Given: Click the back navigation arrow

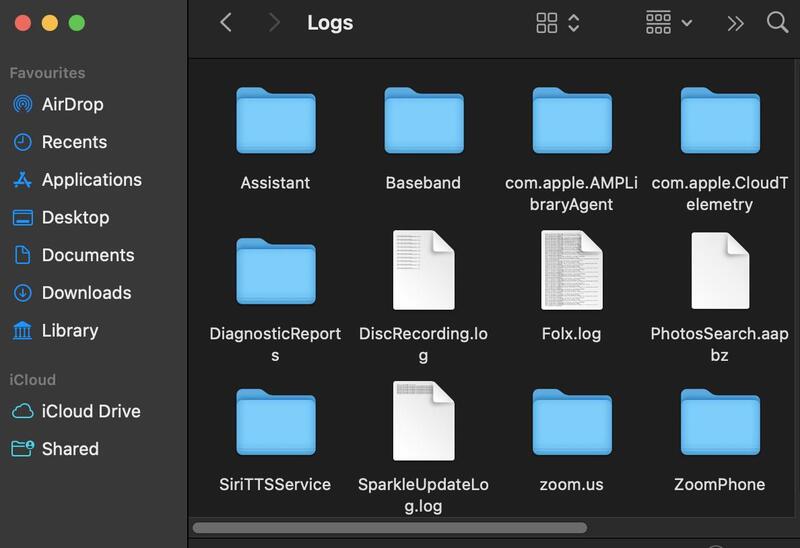Looking at the screenshot, I should pos(226,22).
